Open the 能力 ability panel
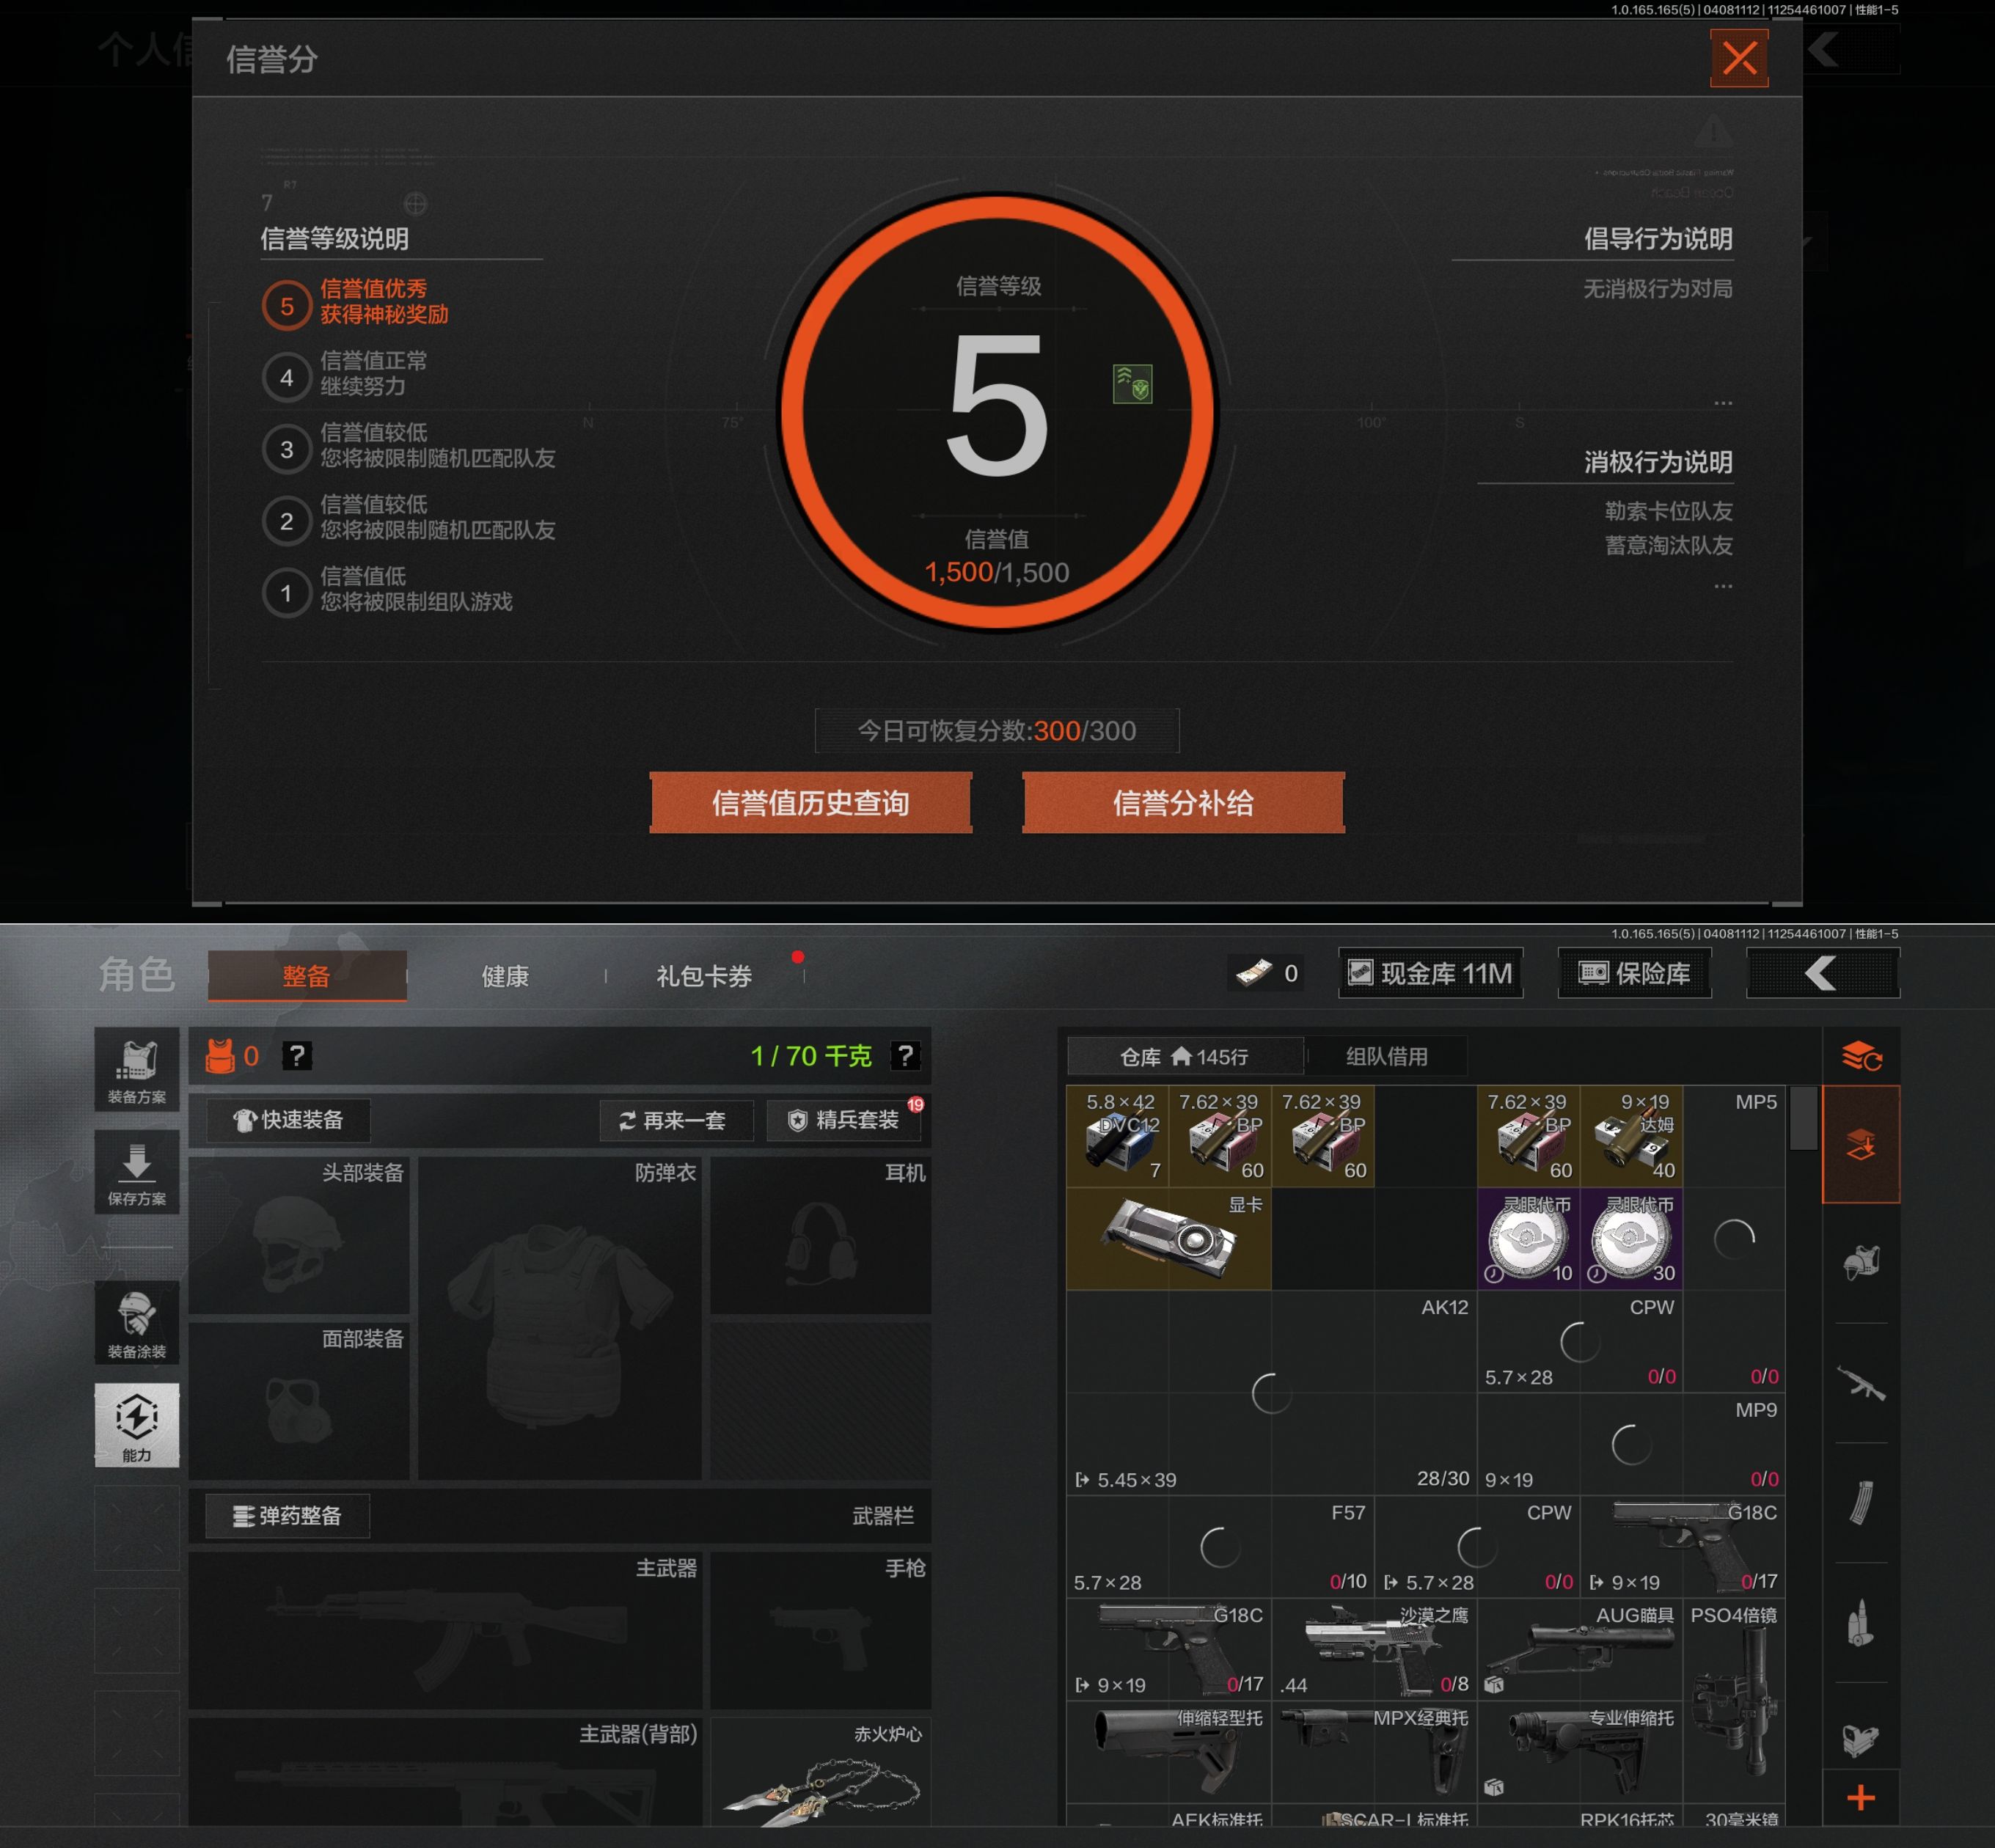 click(137, 1424)
